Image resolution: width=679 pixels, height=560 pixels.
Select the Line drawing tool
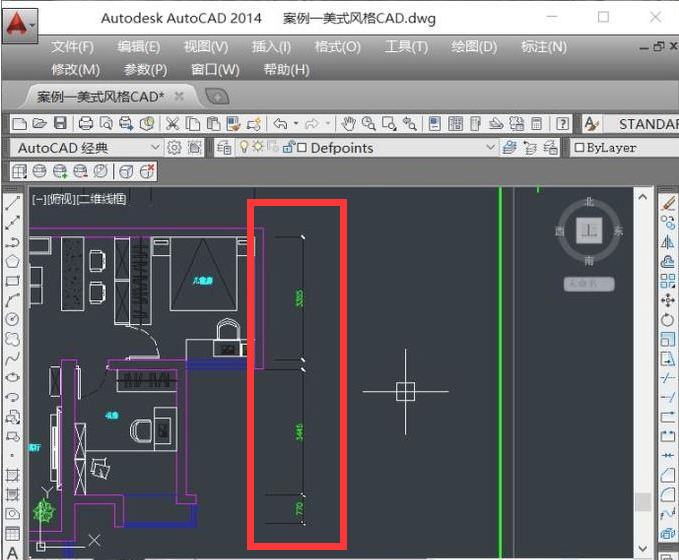tap(13, 203)
